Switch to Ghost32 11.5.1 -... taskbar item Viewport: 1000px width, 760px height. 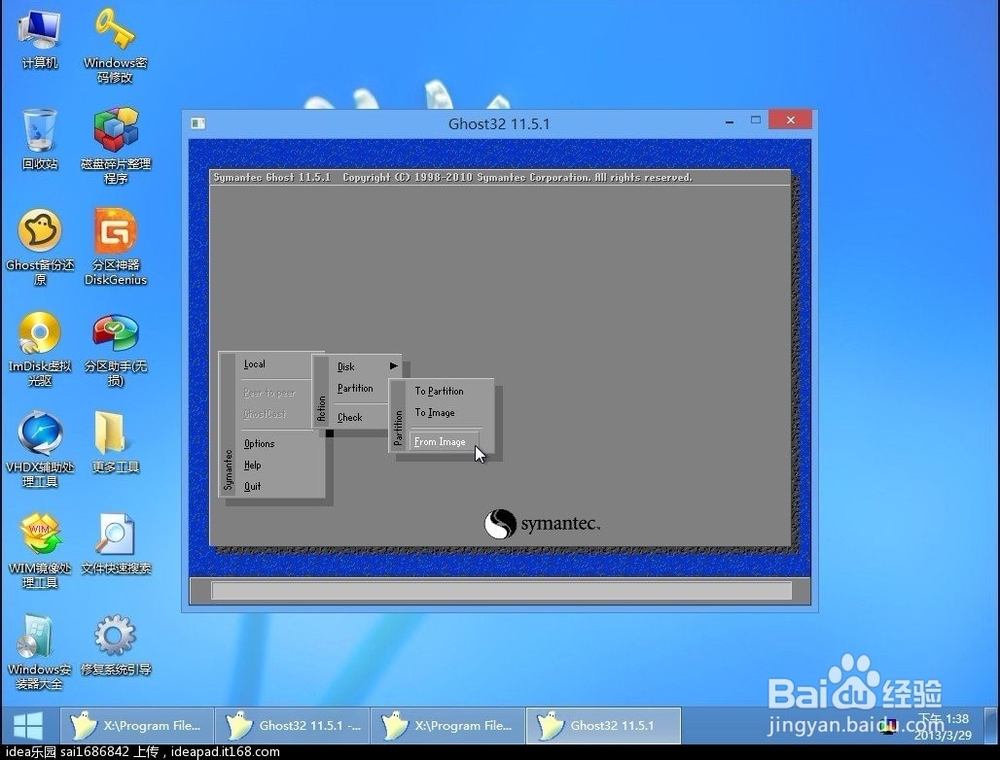click(x=293, y=726)
